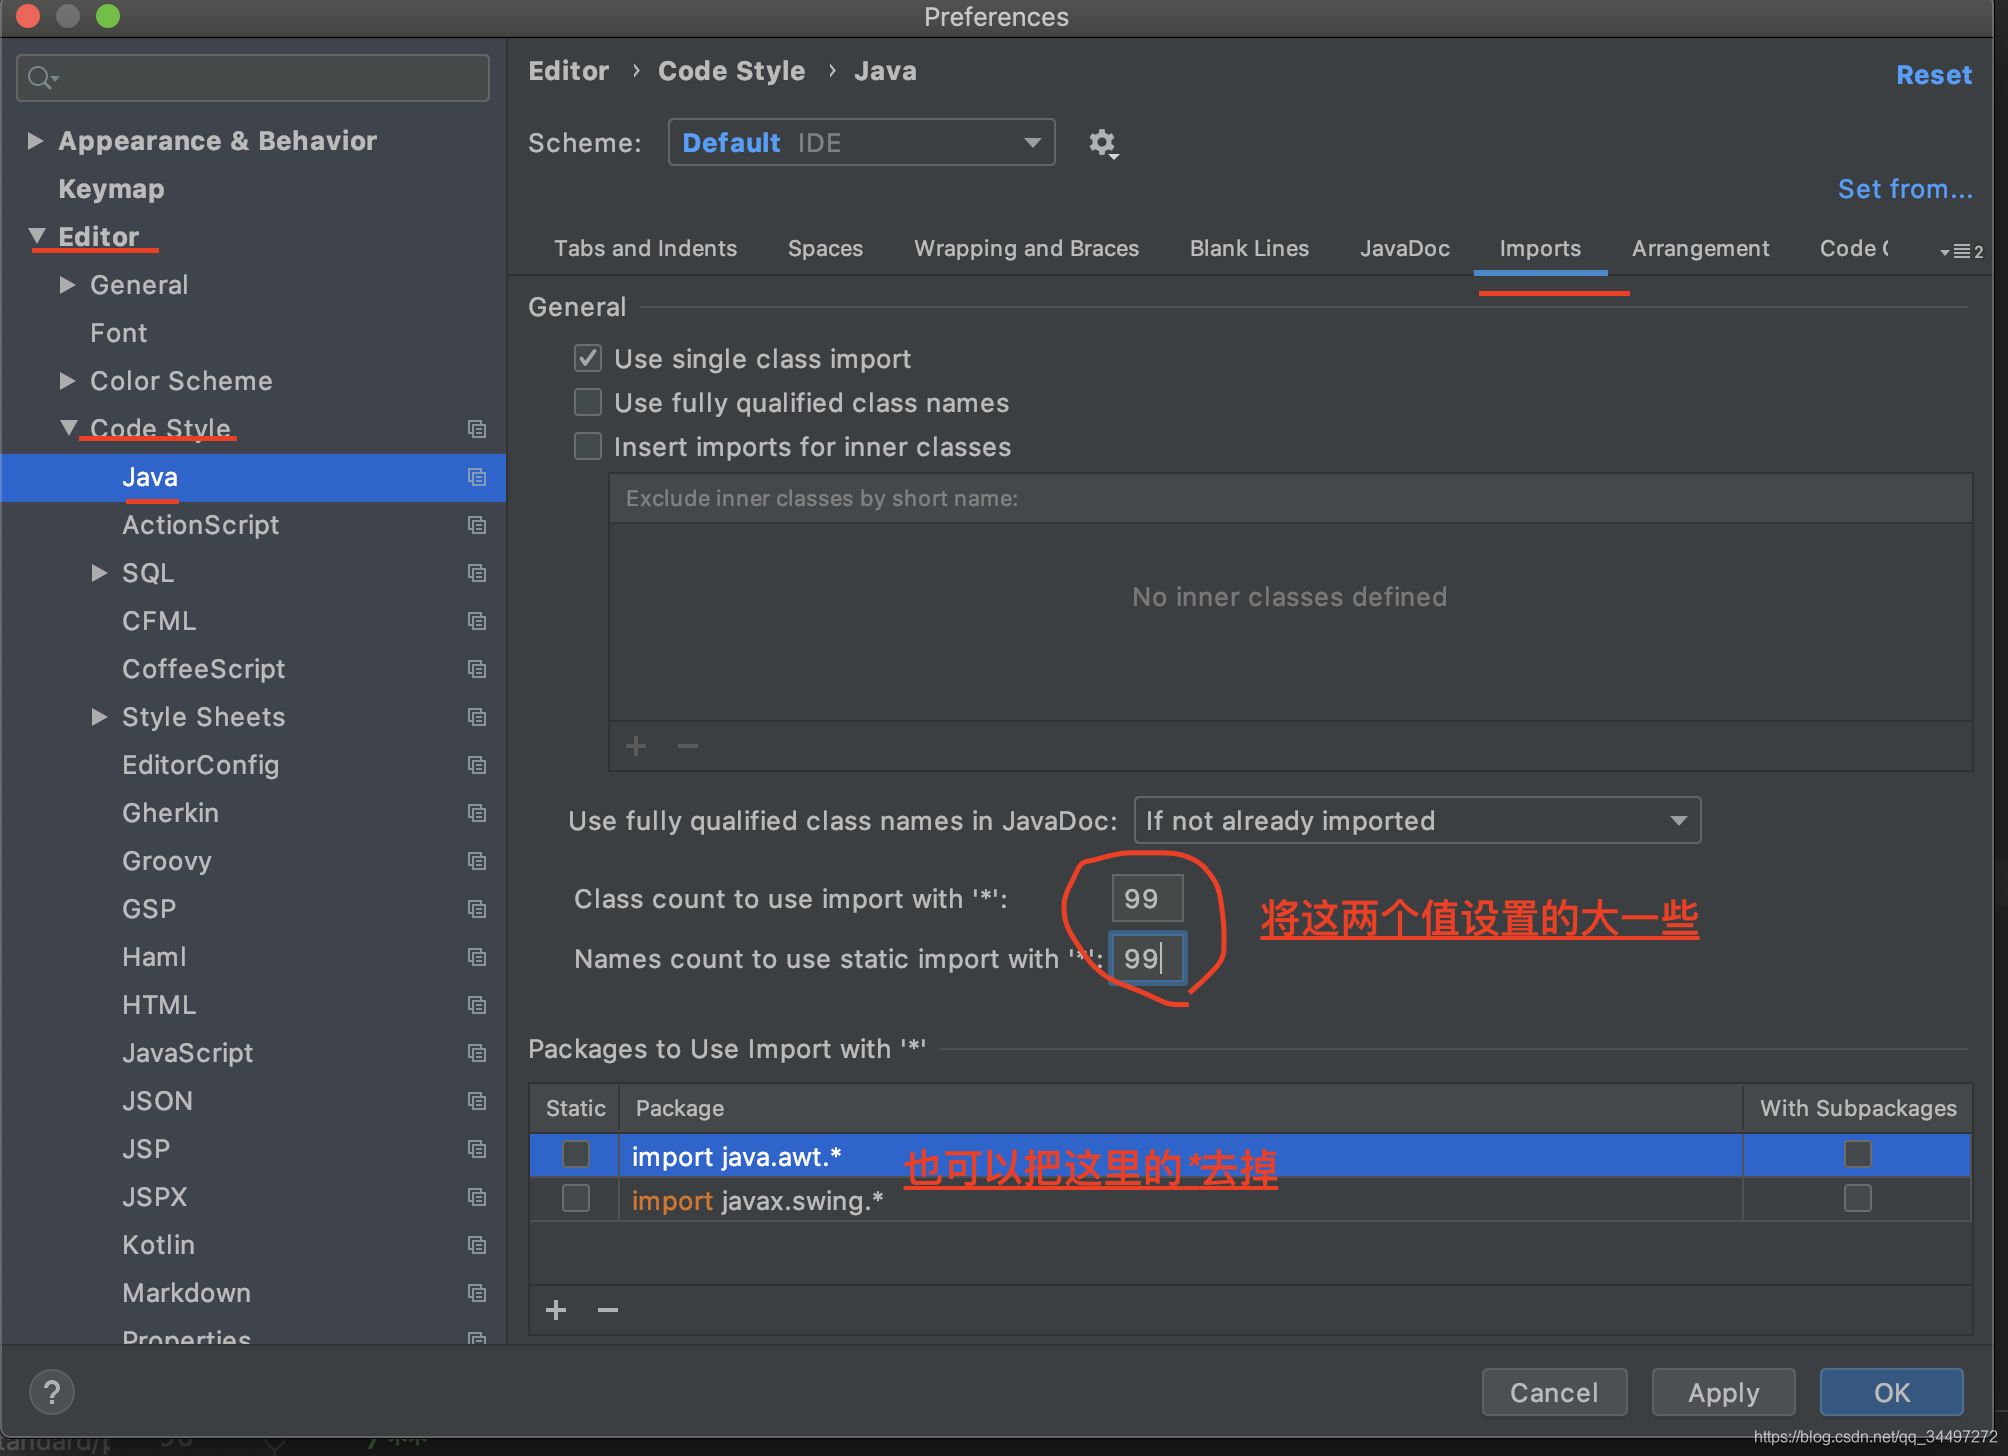Toggle Static checkbox for javax.swing import
The height and width of the screenshot is (1456, 2008).
point(576,1198)
